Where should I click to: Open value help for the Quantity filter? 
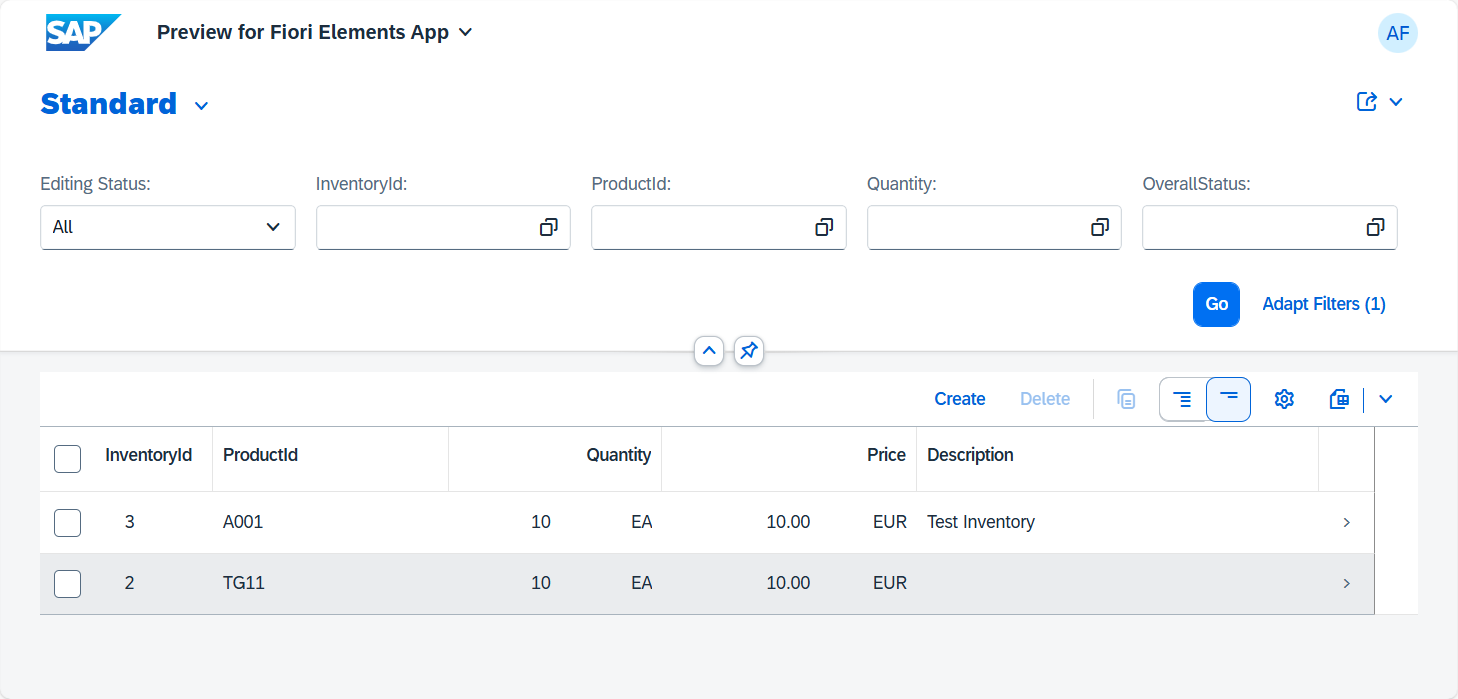1100,227
